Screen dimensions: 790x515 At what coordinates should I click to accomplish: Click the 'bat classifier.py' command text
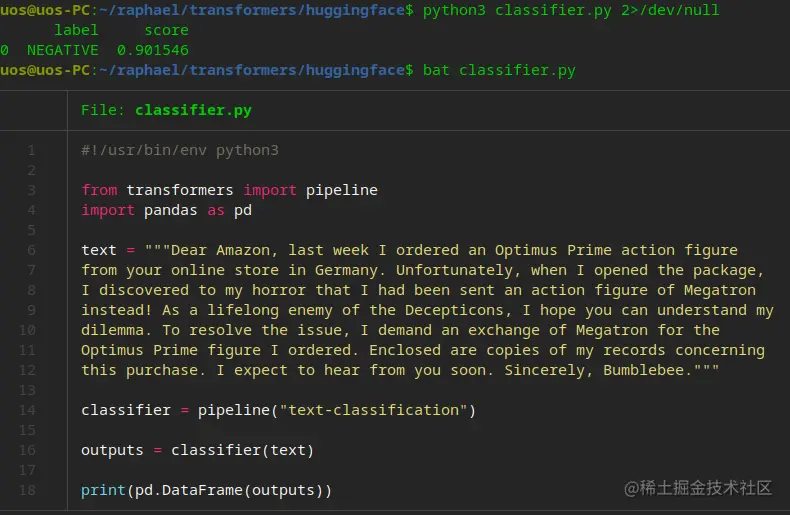coord(499,70)
